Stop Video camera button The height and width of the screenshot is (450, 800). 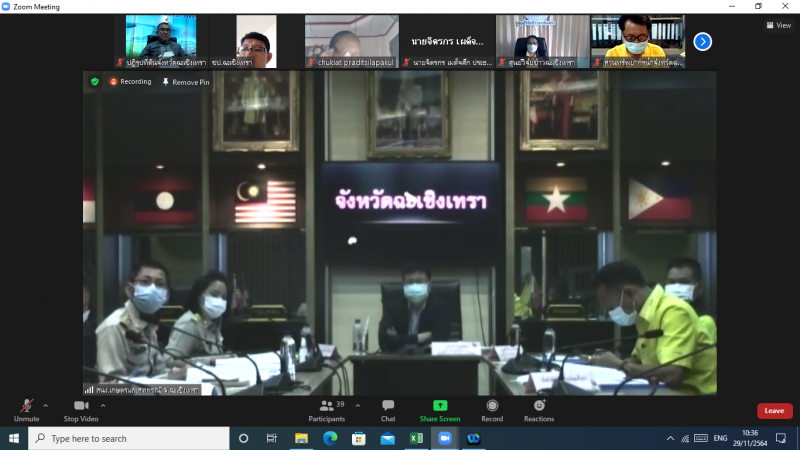[81, 411]
